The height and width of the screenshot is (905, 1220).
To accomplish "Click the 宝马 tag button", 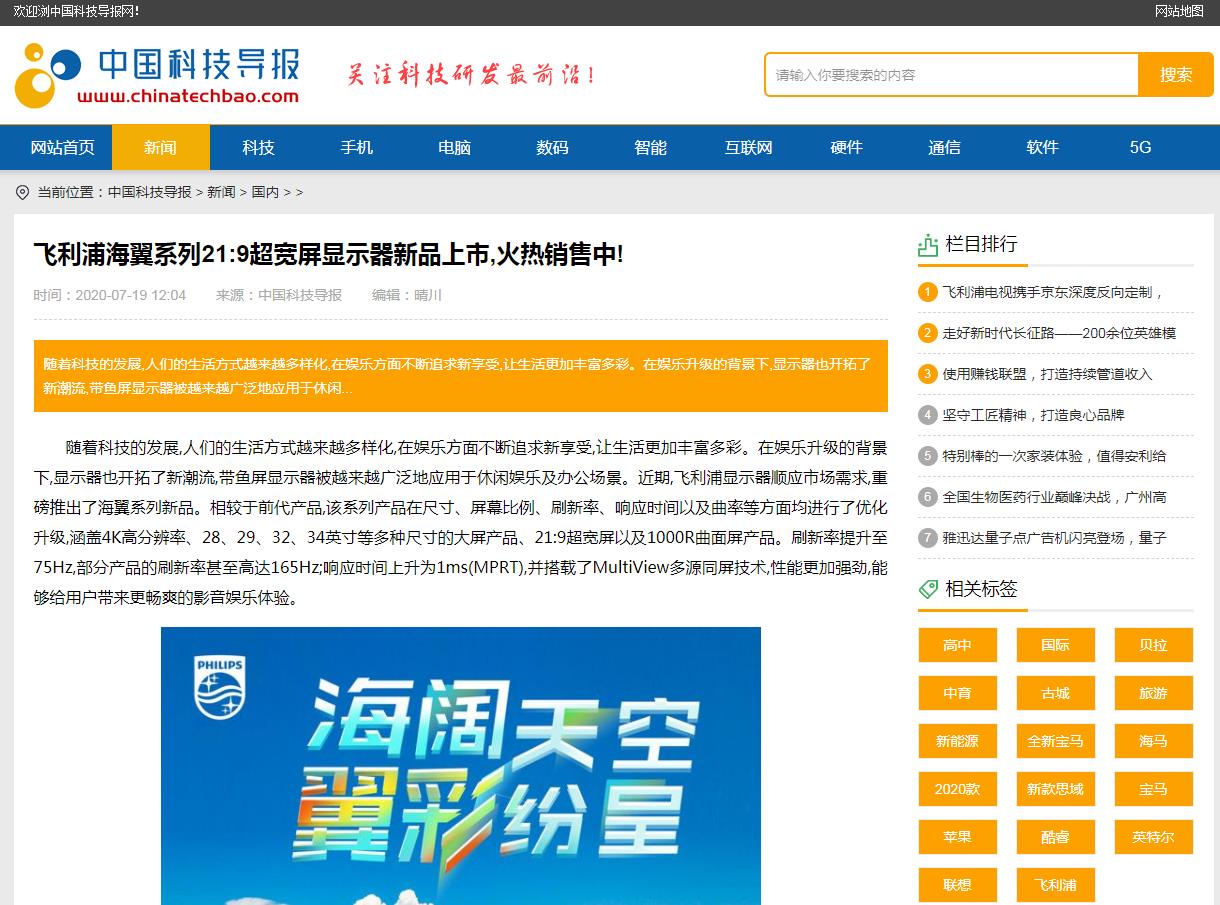I will coord(1154,789).
